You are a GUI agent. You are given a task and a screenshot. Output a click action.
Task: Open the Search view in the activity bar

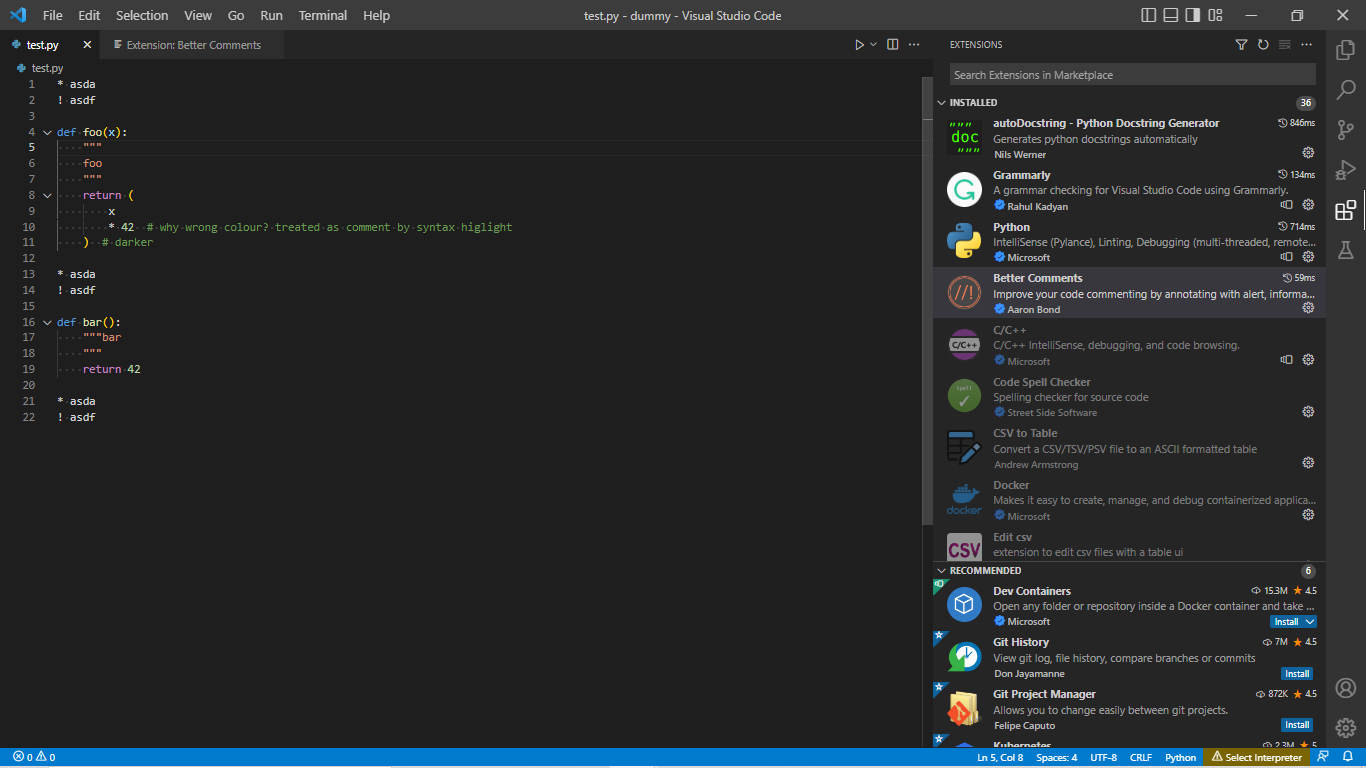1345,89
